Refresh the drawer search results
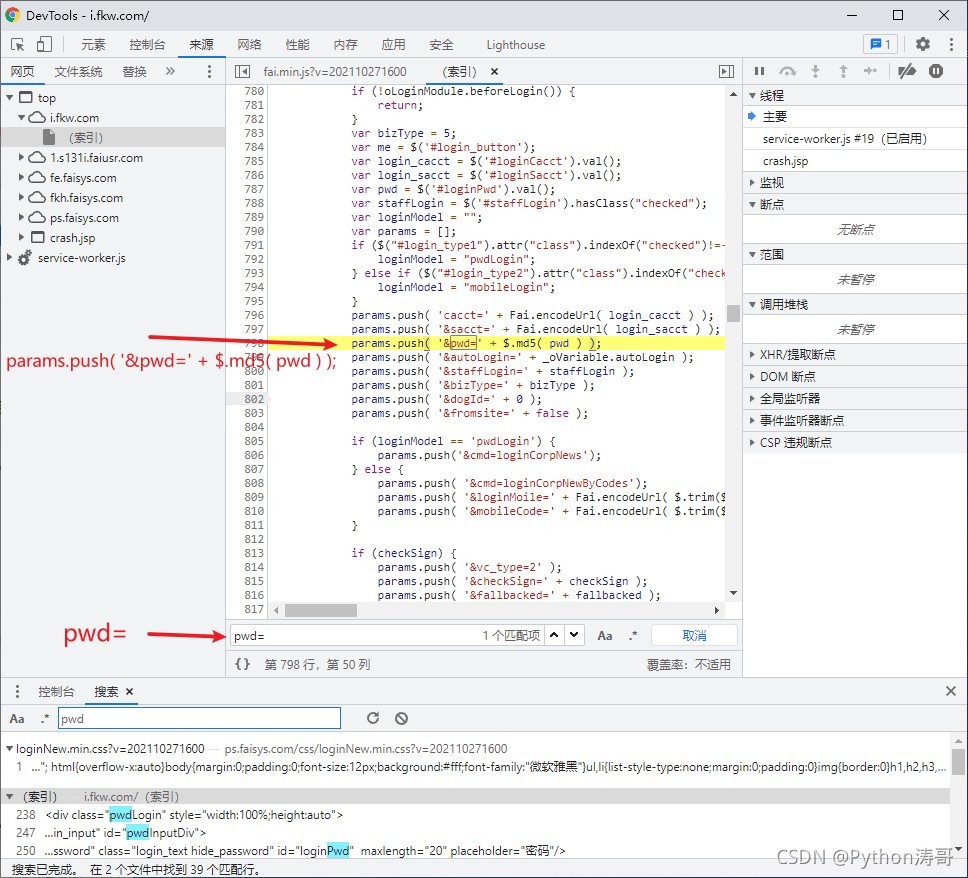Viewport: 968px width, 878px height. tap(373, 718)
